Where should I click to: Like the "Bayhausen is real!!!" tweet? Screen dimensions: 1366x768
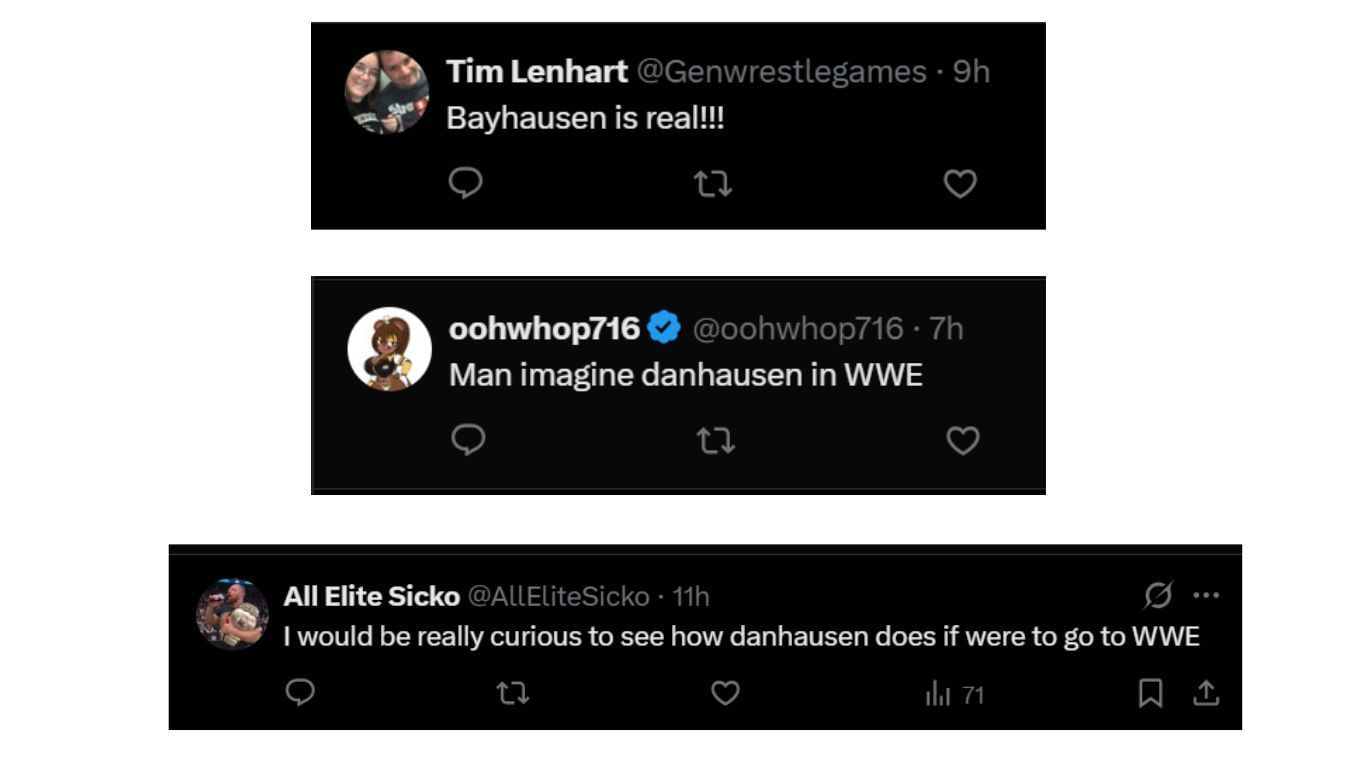(960, 183)
